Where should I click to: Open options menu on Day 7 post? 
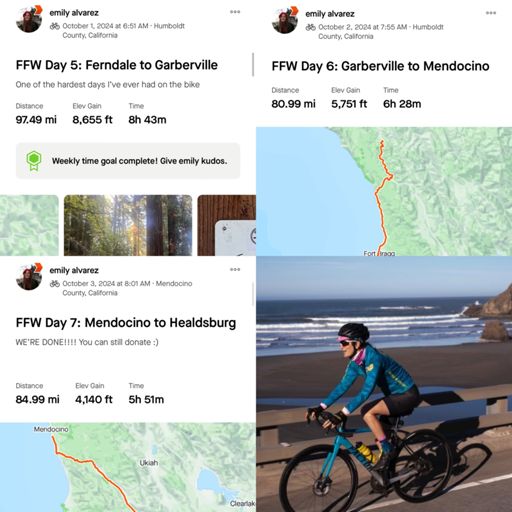235,269
